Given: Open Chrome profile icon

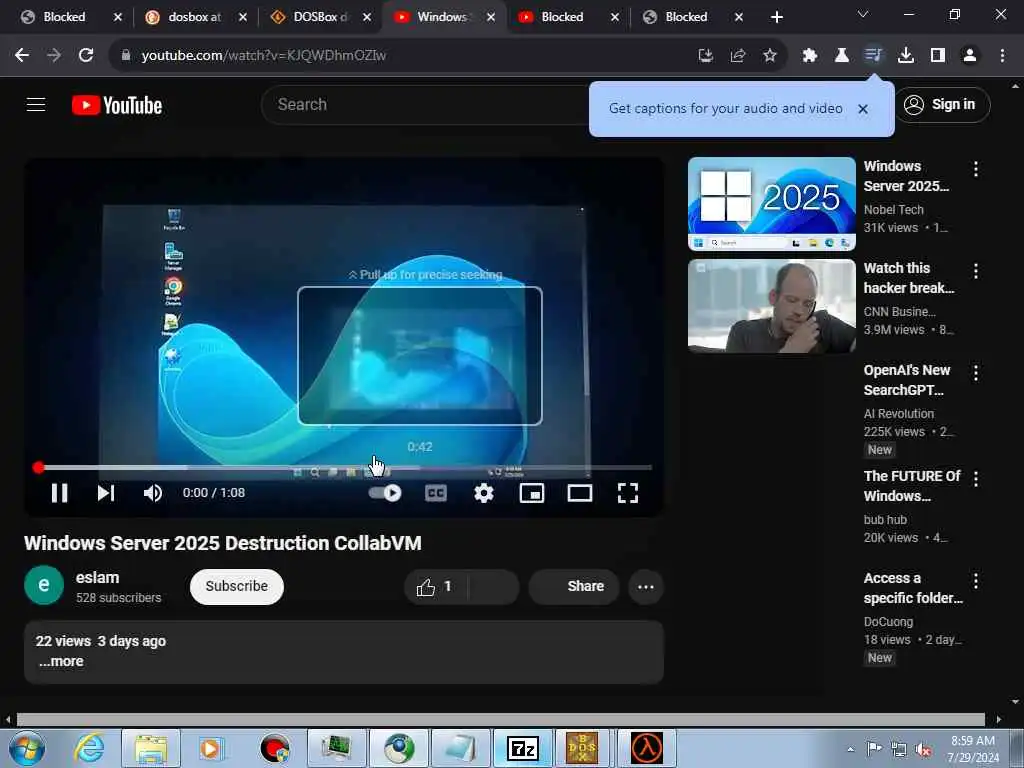Looking at the screenshot, I should pyautogui.click(x=970, y=56).
